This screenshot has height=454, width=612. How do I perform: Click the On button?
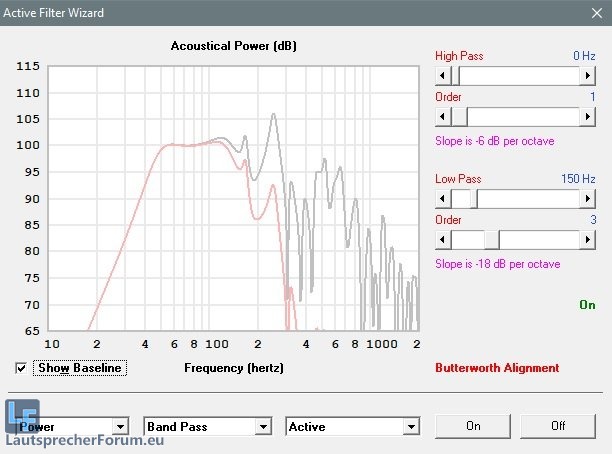(473, 426)
